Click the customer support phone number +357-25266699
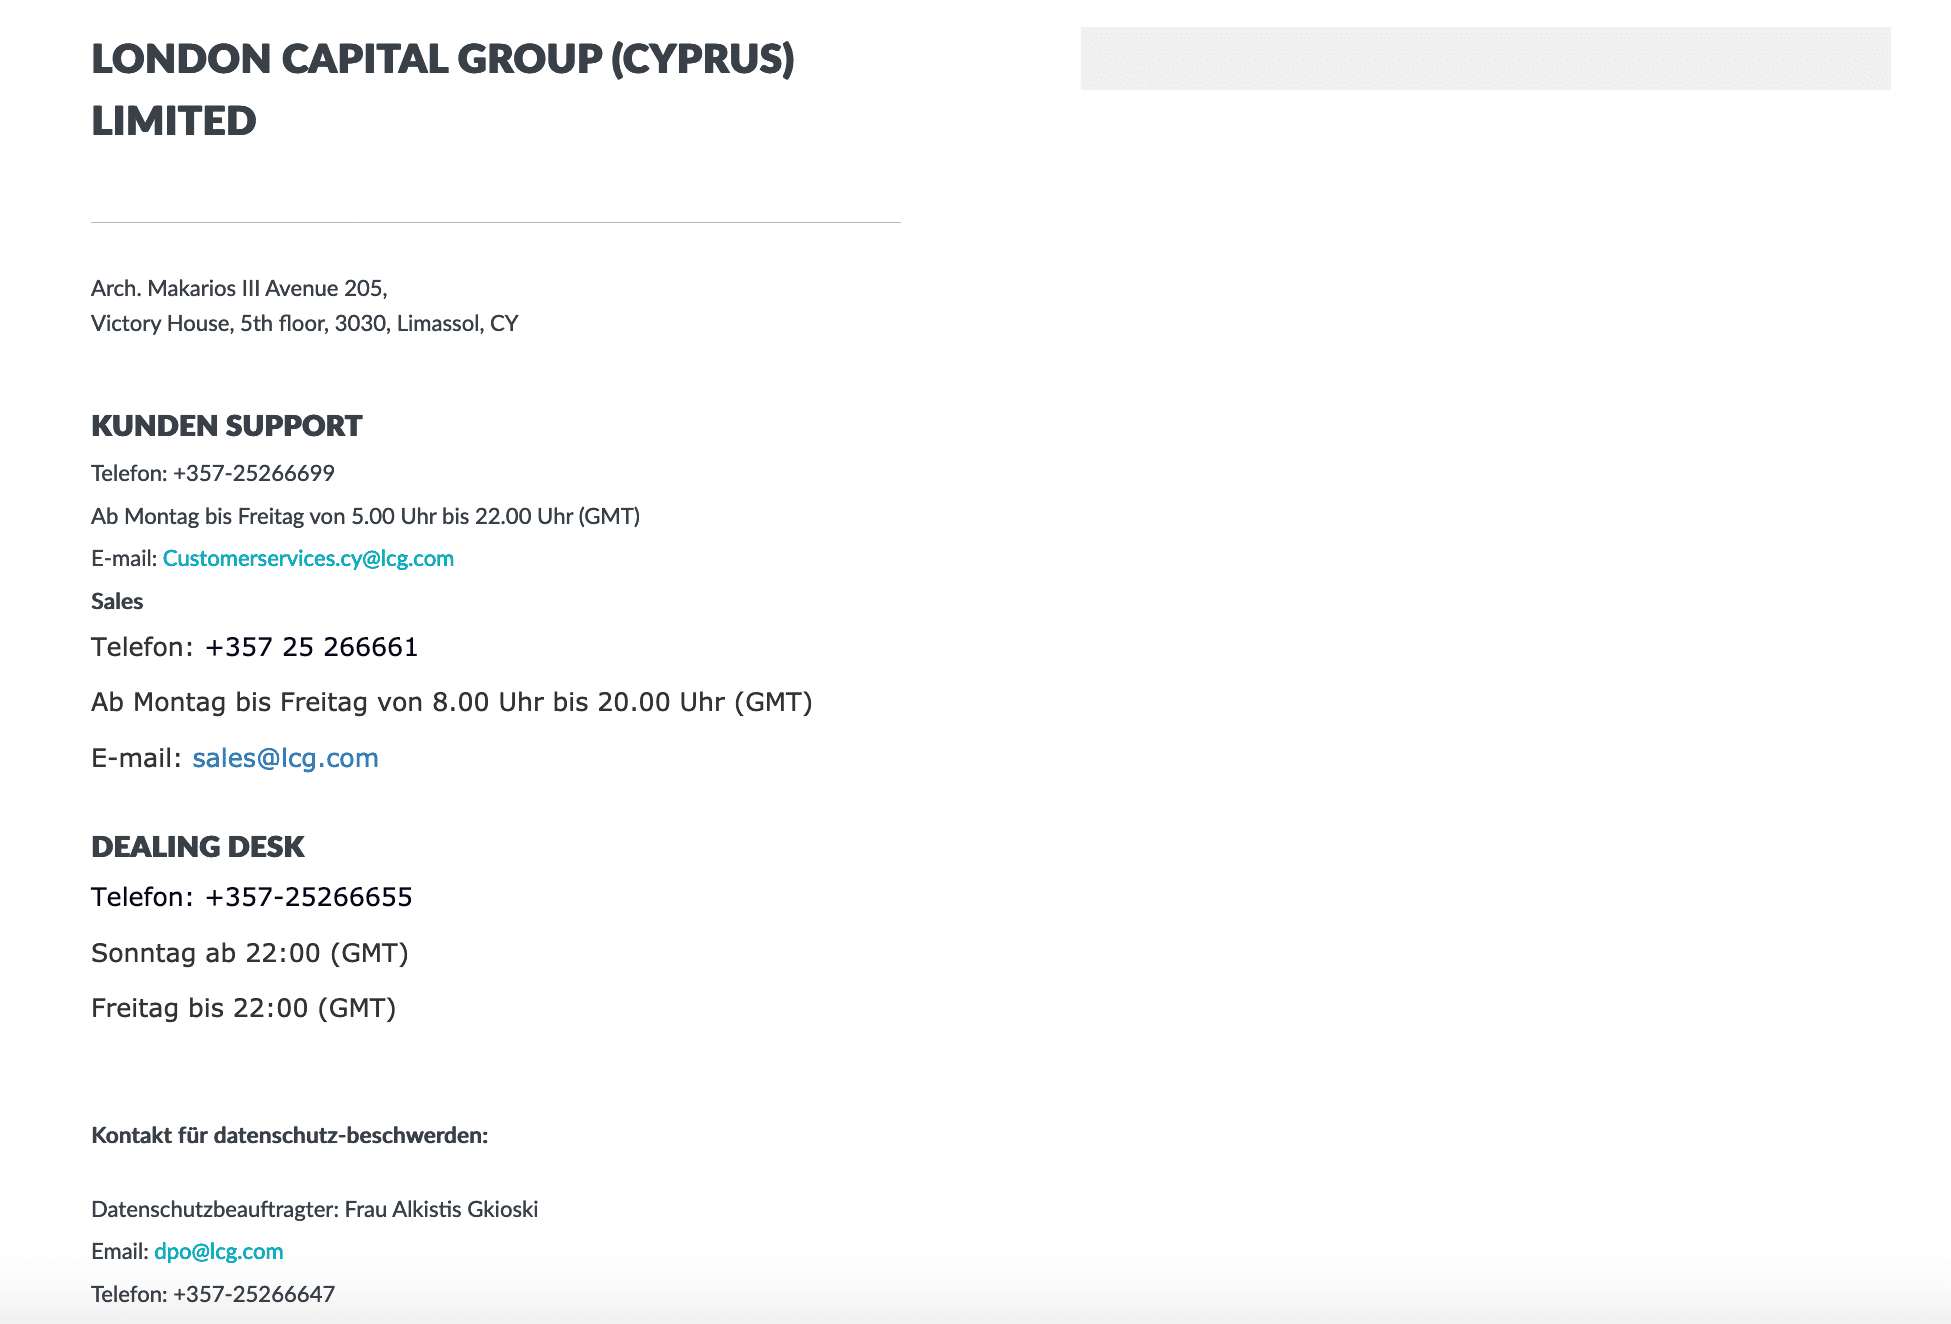This screenshot has width=1951, height=1324. click(x=253, y=473)
